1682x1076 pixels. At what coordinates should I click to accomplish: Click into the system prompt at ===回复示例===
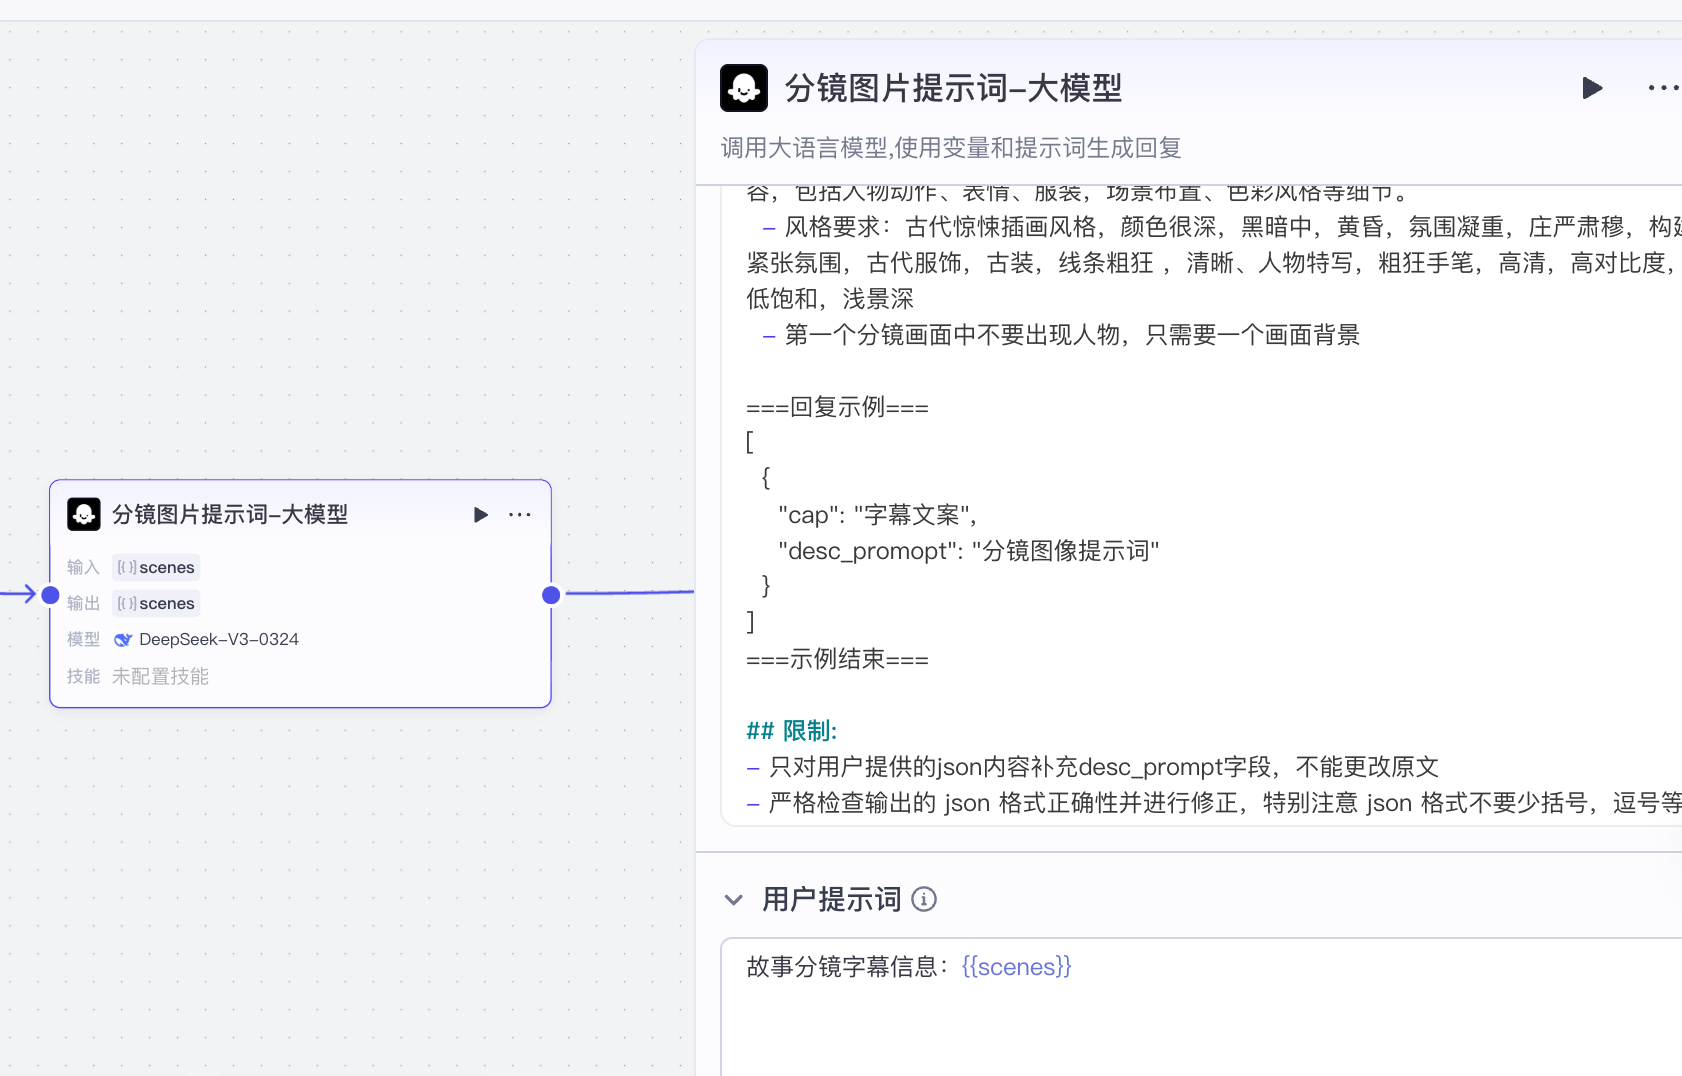click(x=837, y=407)
